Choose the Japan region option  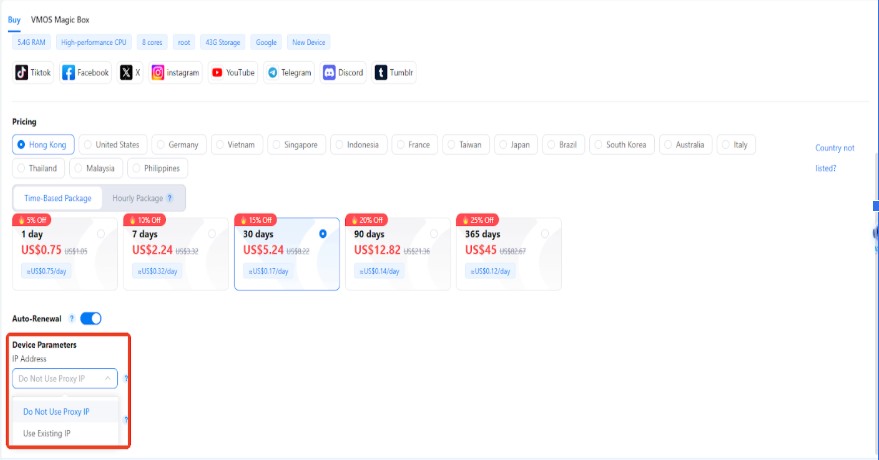pyautogui.click(x=502, y=145)
